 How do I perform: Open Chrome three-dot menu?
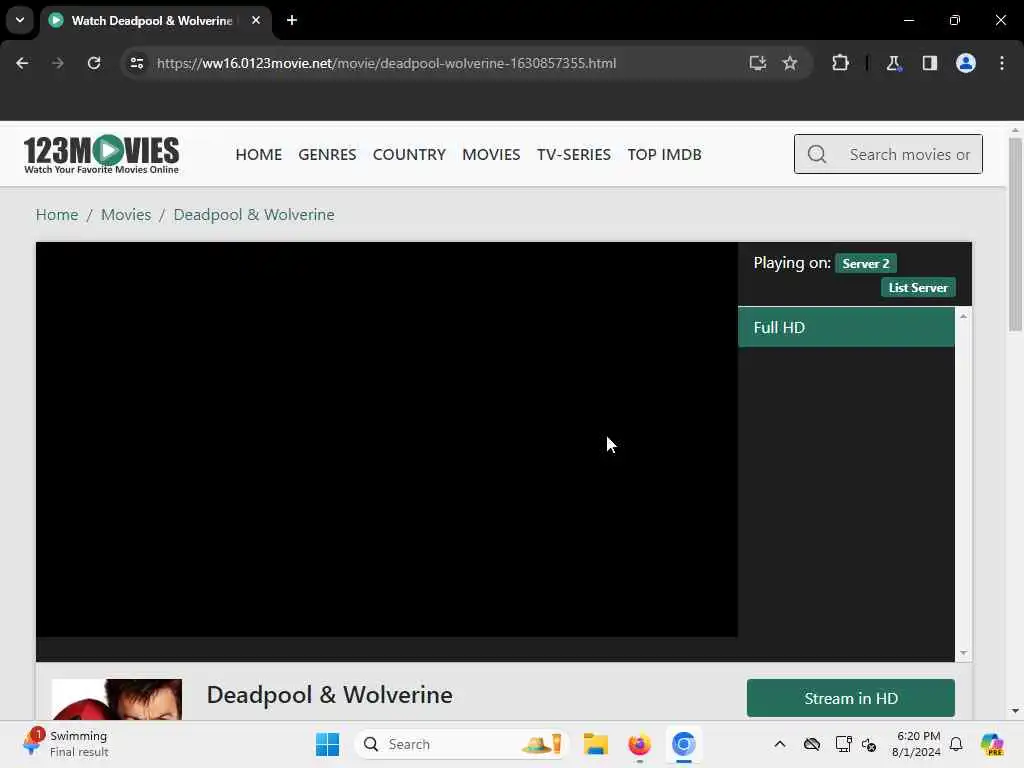click(x=1002, y=63)
